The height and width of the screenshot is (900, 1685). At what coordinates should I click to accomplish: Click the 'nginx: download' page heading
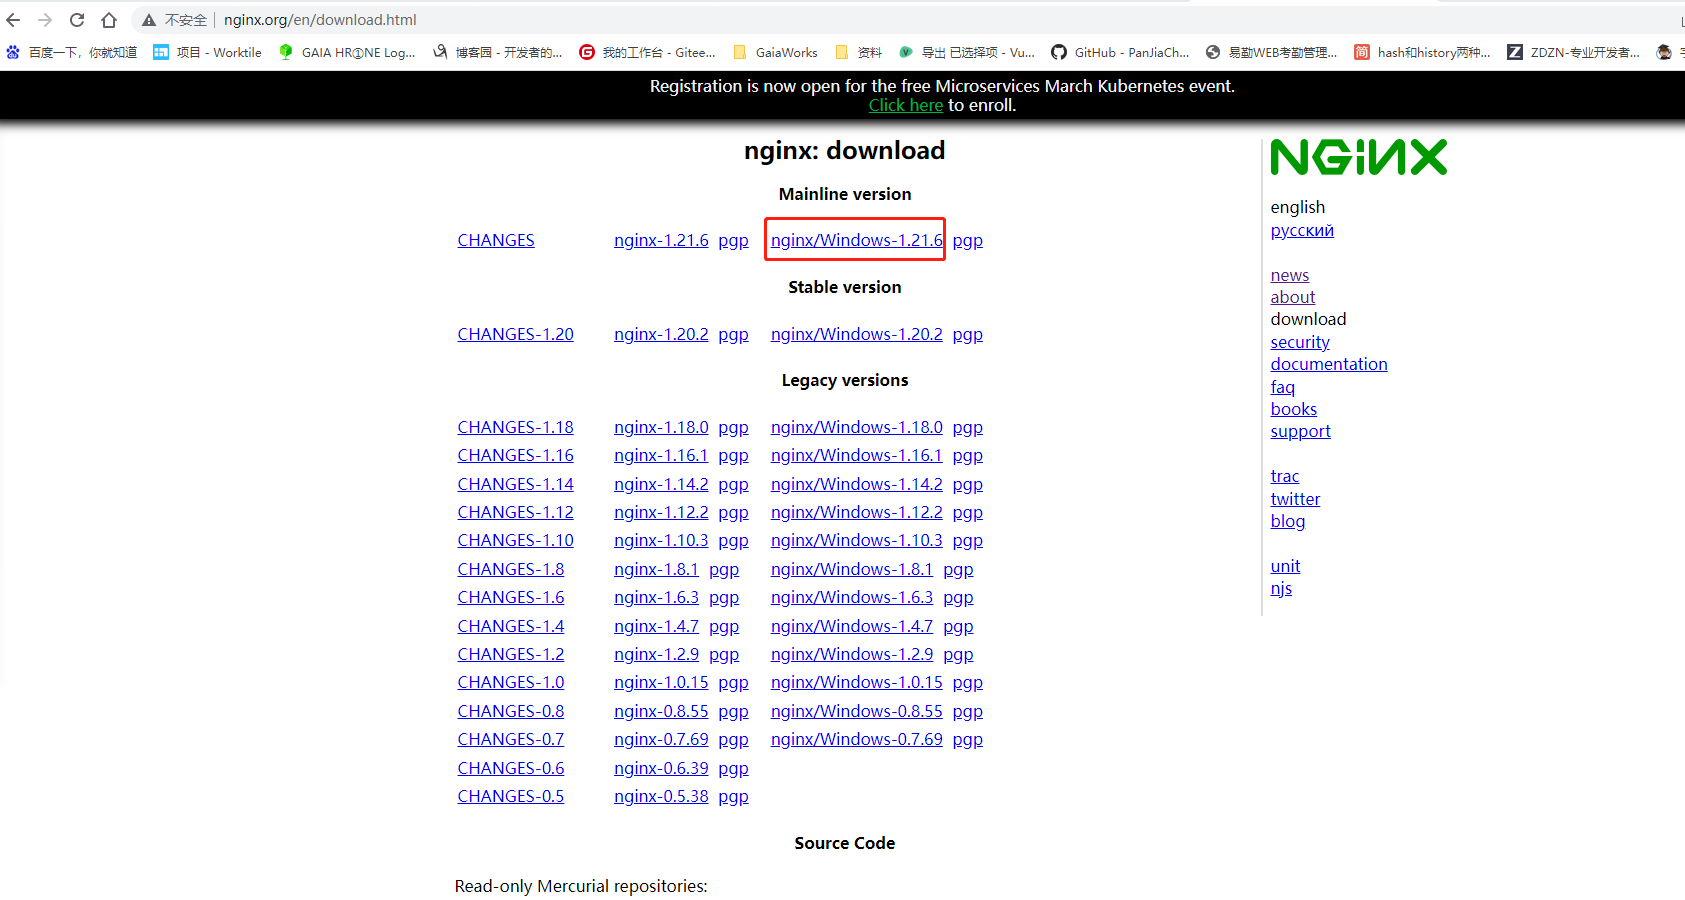pyautogui.click(x=845, y=150)
